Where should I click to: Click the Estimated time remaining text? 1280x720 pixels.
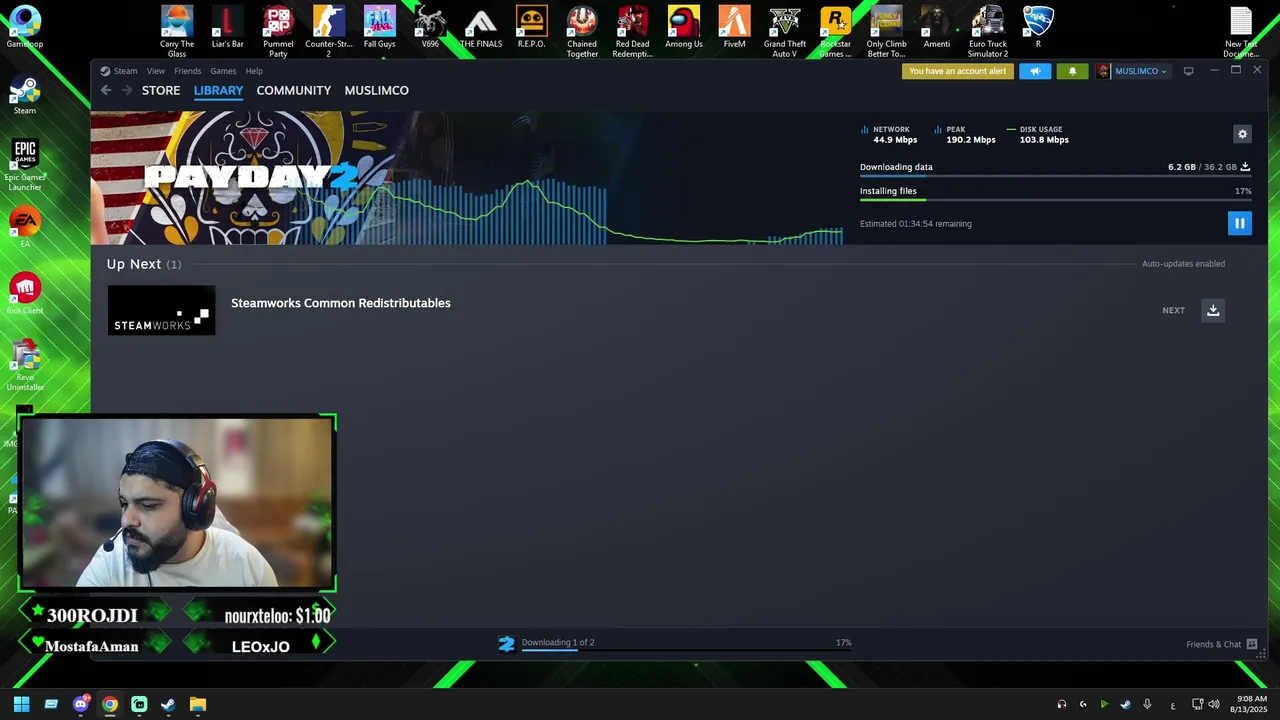(x=916, y=224)
